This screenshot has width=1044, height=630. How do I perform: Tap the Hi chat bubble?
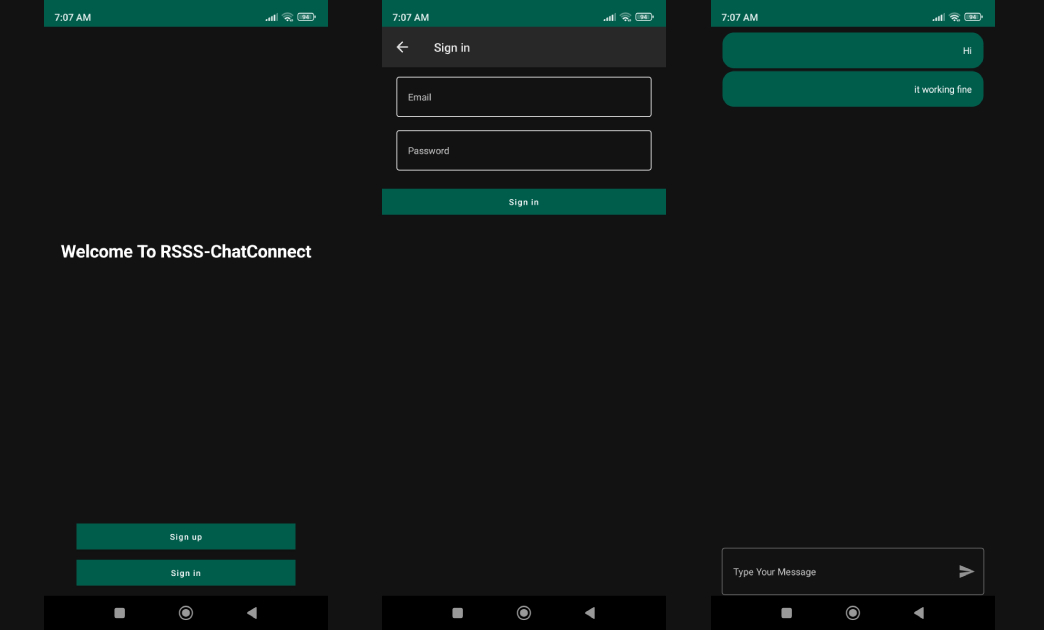pyautogui.click(x=852, y=49)
